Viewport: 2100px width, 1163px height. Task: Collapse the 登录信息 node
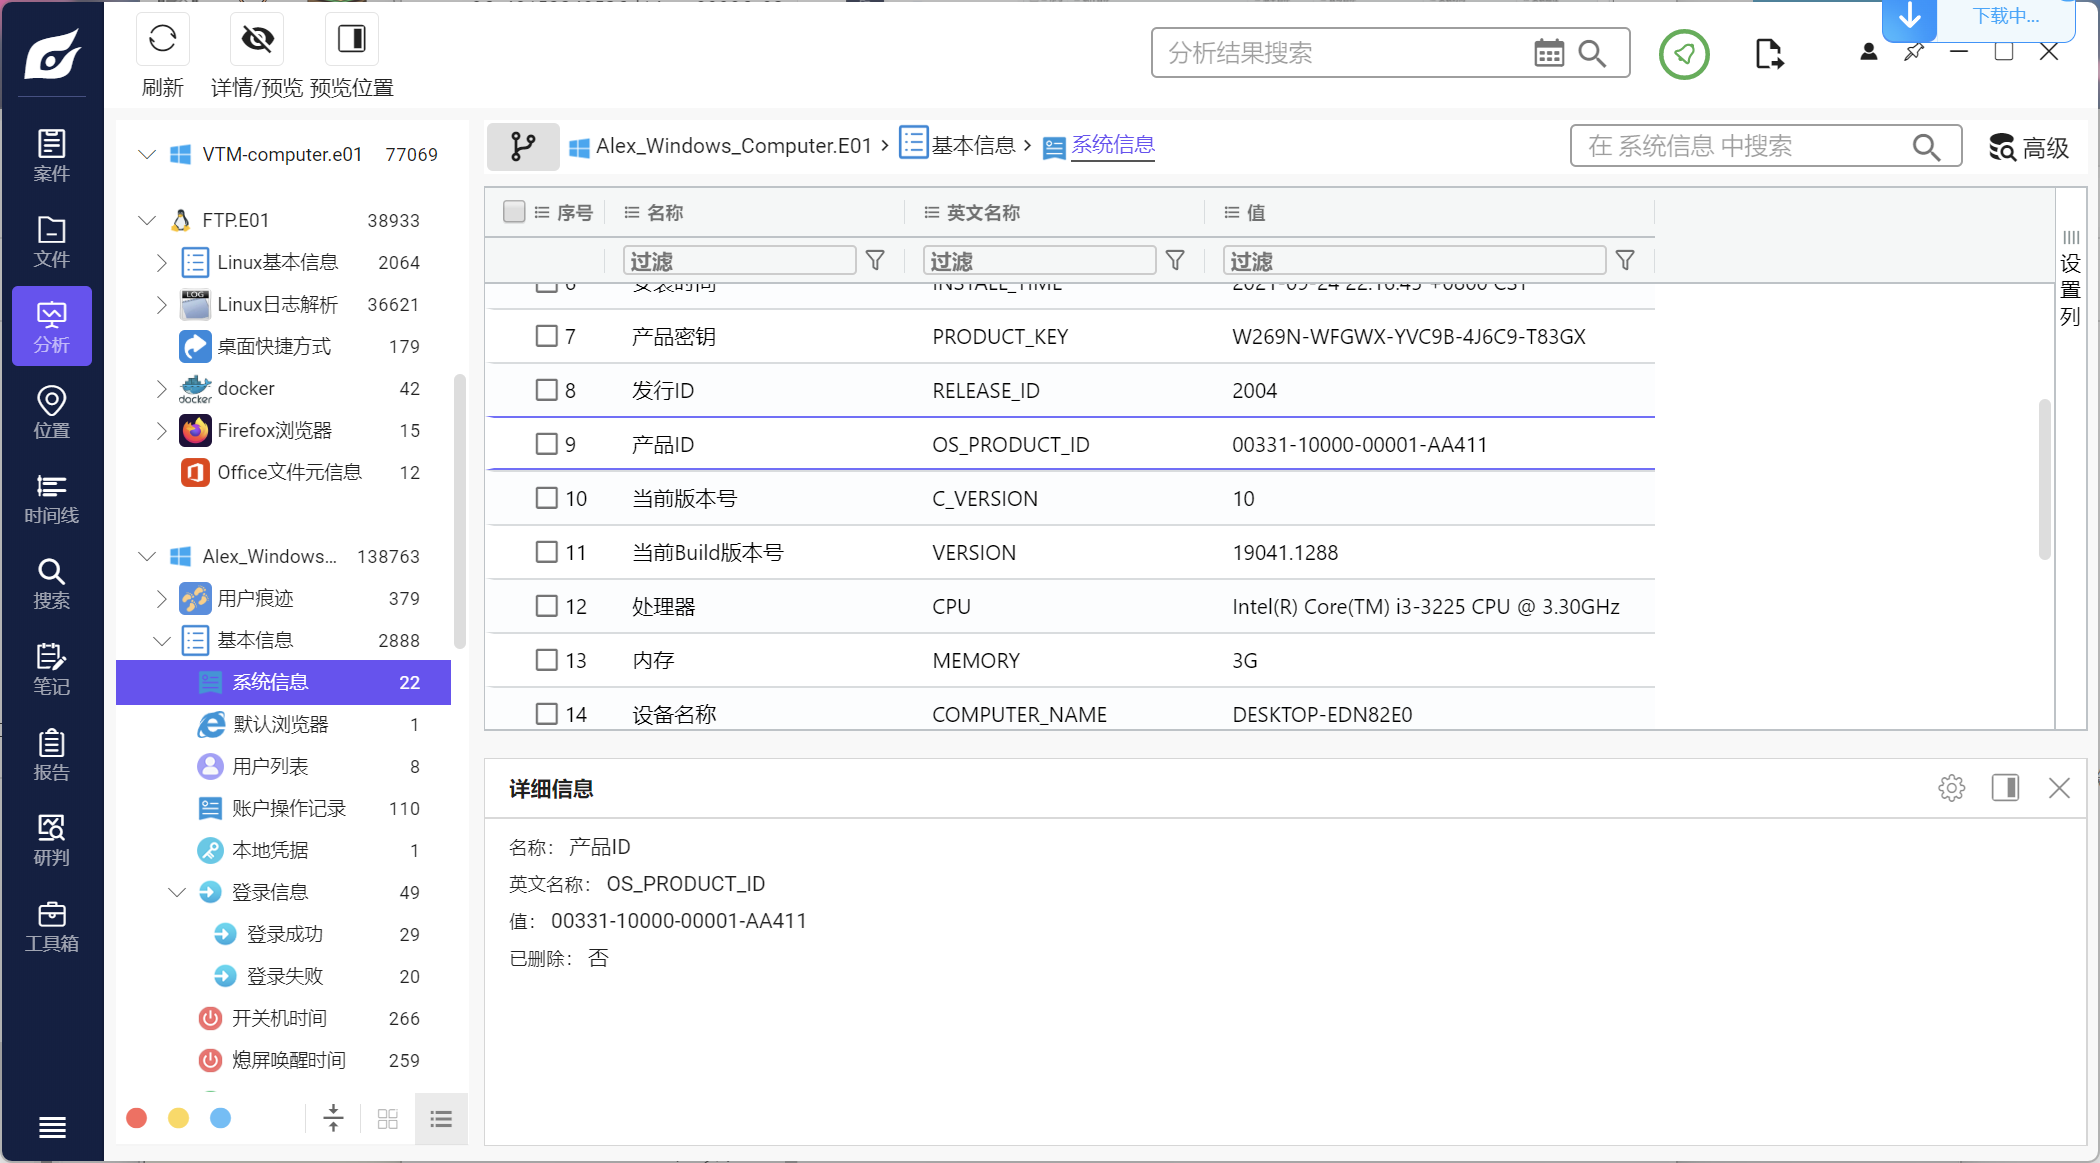click(x=177, y=892)
